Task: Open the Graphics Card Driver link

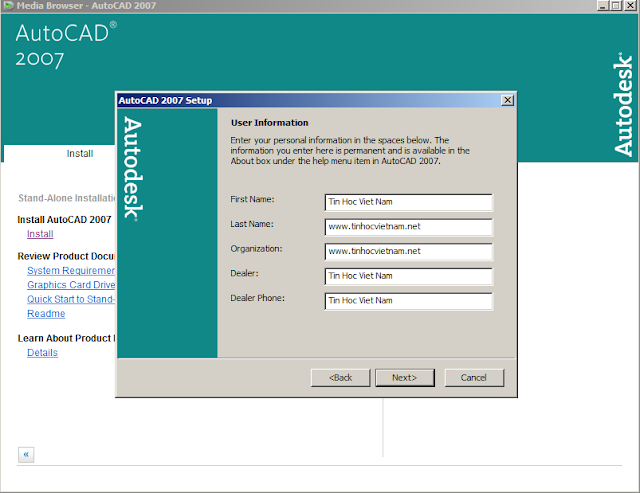Action: pyautogui.click(x=71, y=285)
